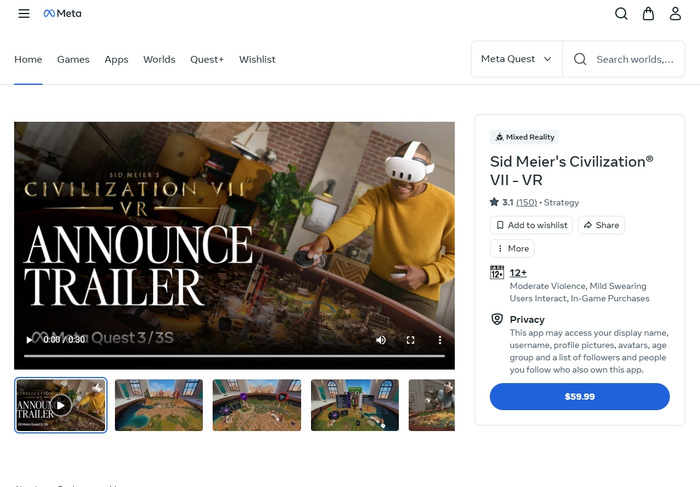Select the second gameplay screenshot thumbnail

tap(257, 405)
